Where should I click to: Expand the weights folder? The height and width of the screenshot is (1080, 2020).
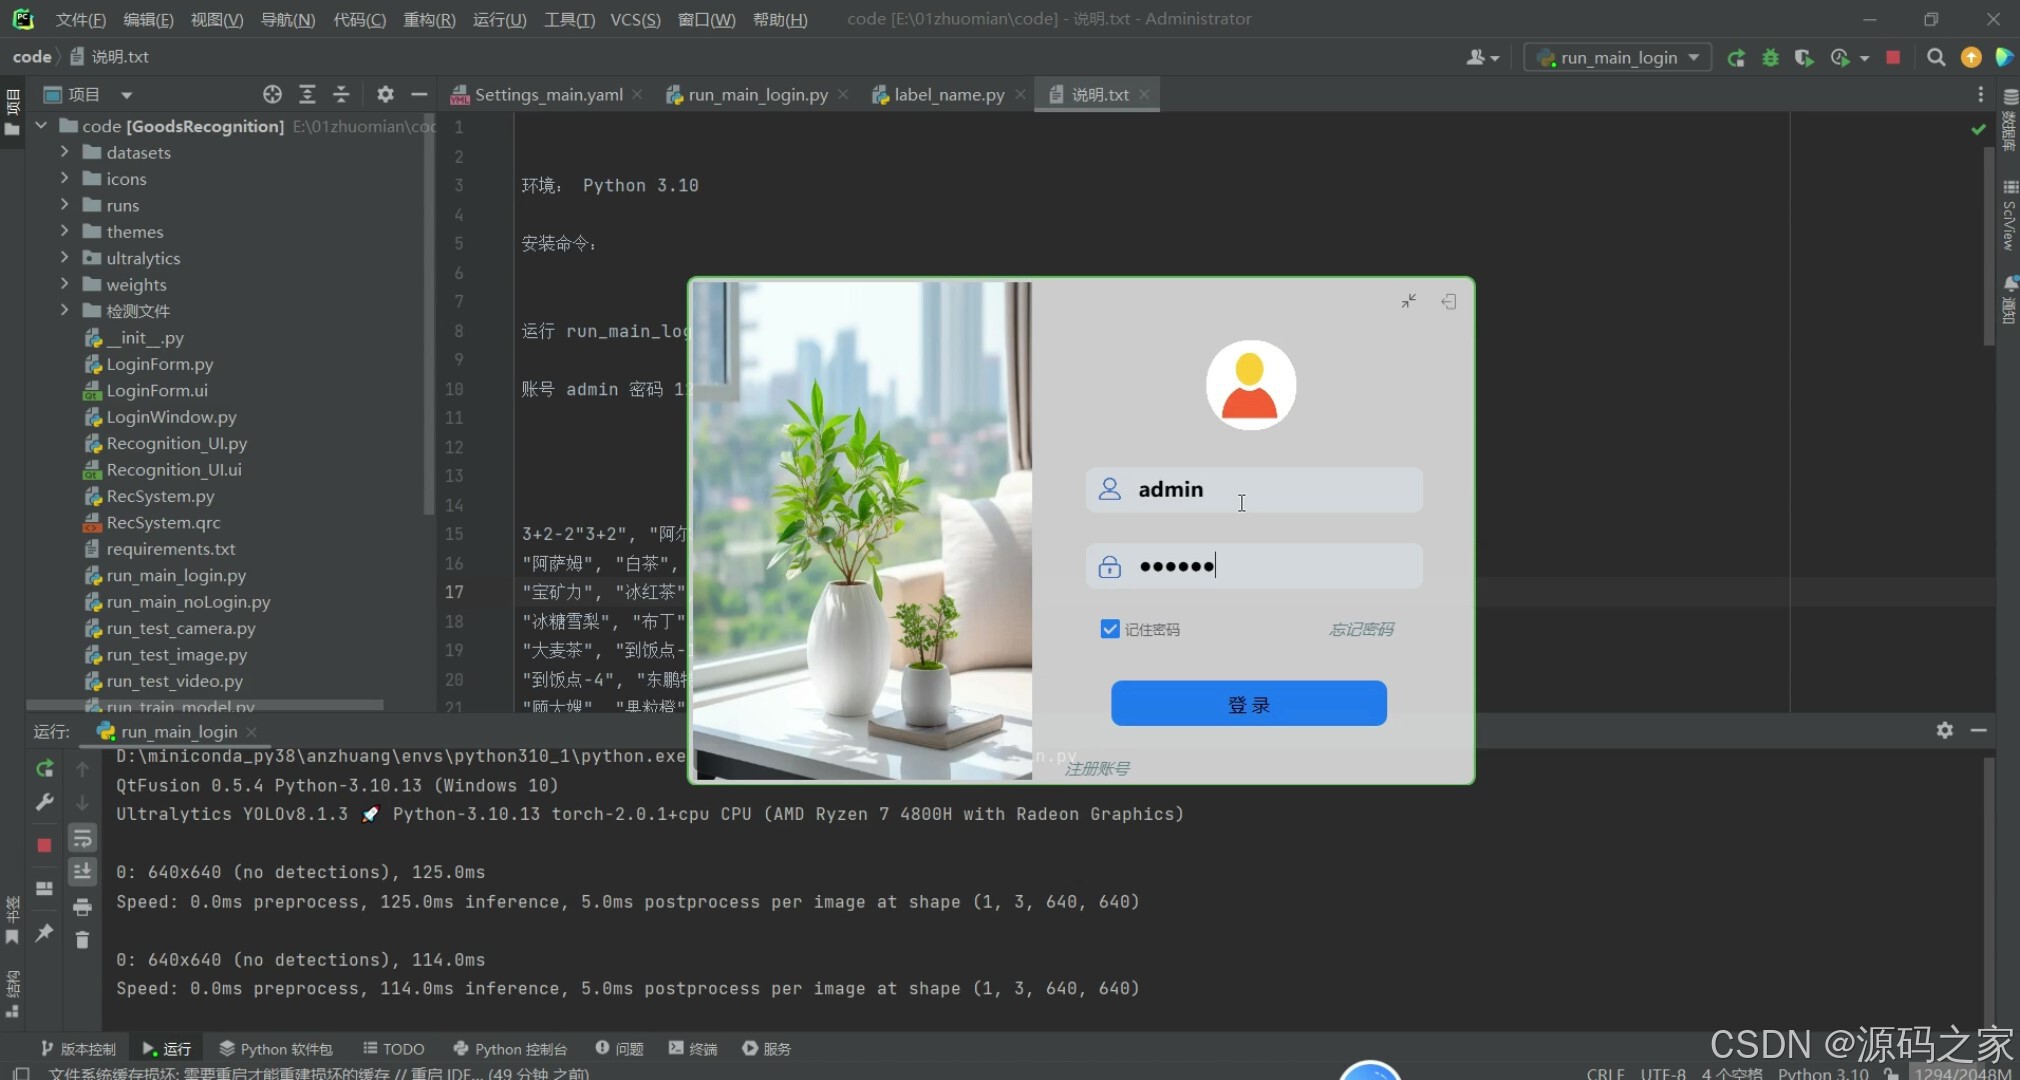pyautogui.click(x=64, y=284)
